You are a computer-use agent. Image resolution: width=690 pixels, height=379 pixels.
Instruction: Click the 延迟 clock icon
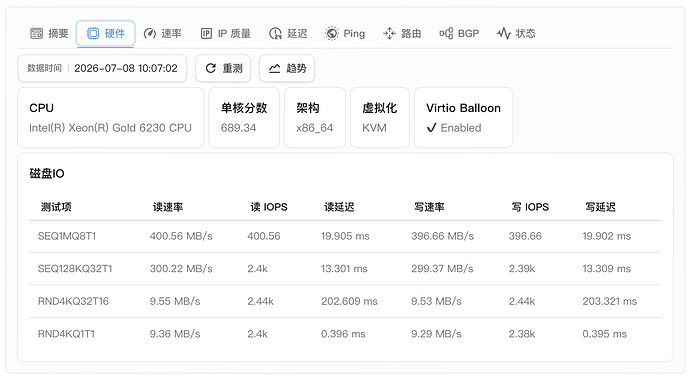(275, 33)
